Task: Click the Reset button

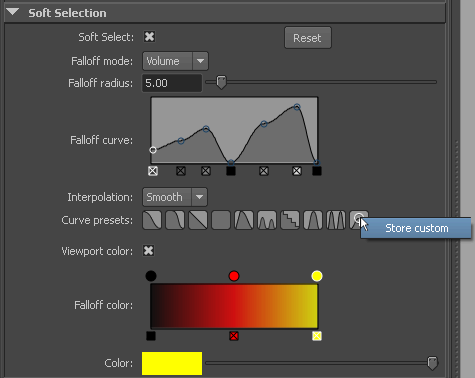Action: tap(308, 38)
